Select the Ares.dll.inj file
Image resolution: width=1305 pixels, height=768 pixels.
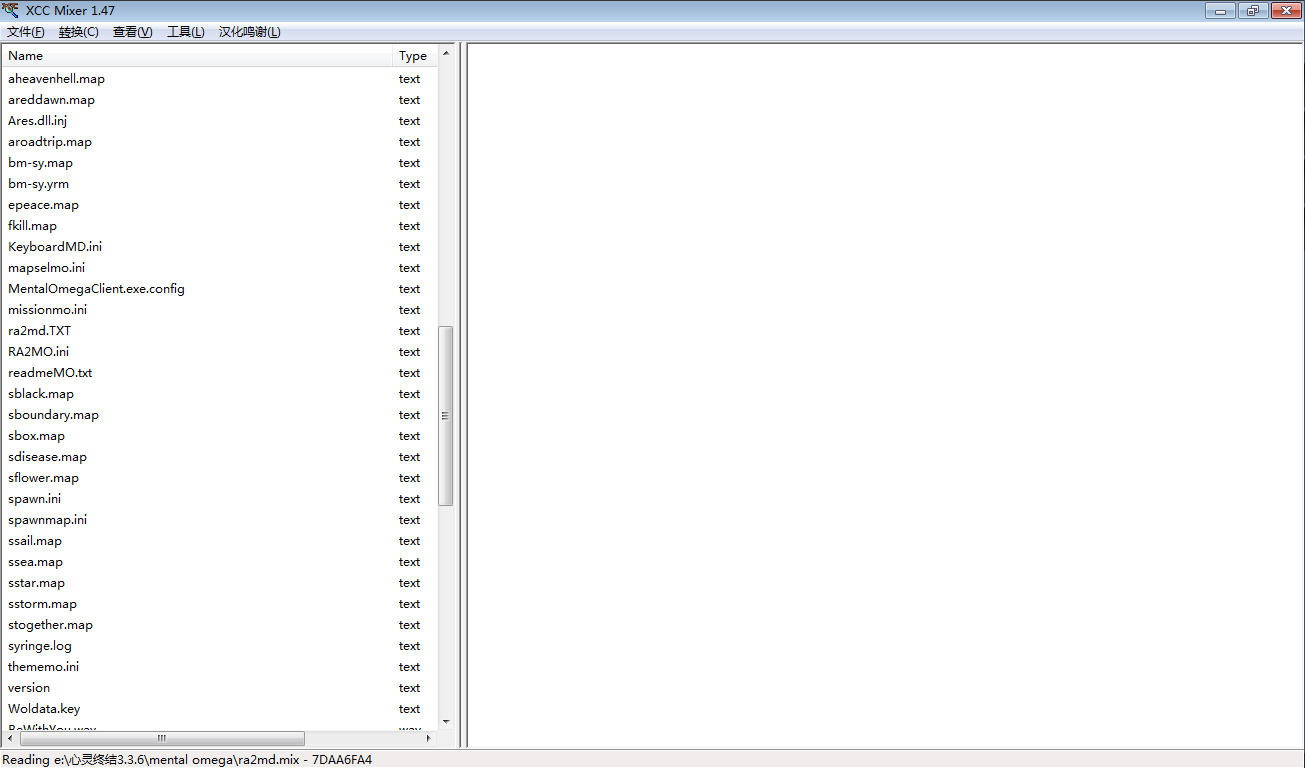pos(37,121)
